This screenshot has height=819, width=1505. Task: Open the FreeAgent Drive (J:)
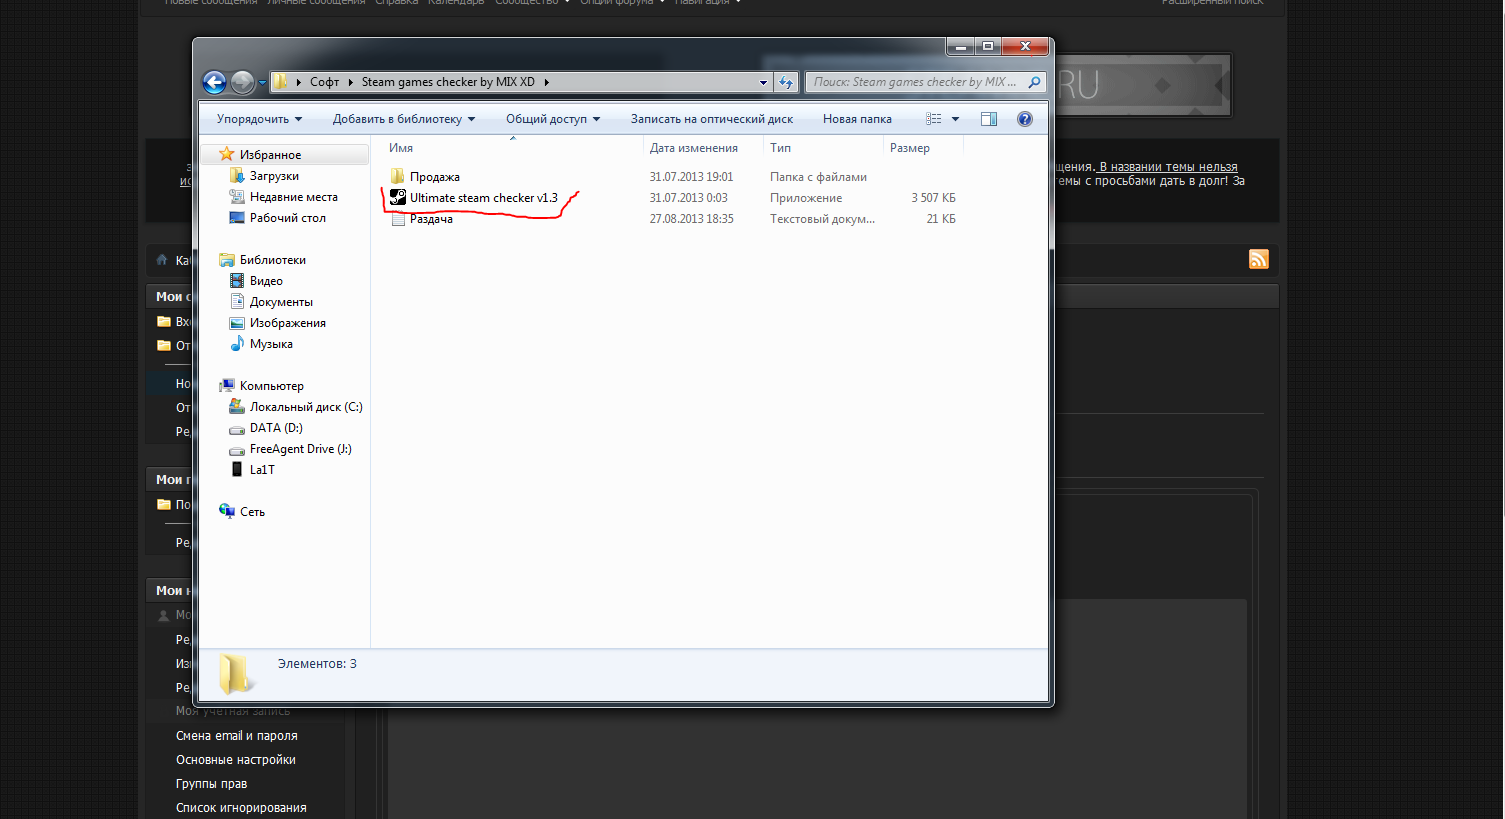(301, 449)
